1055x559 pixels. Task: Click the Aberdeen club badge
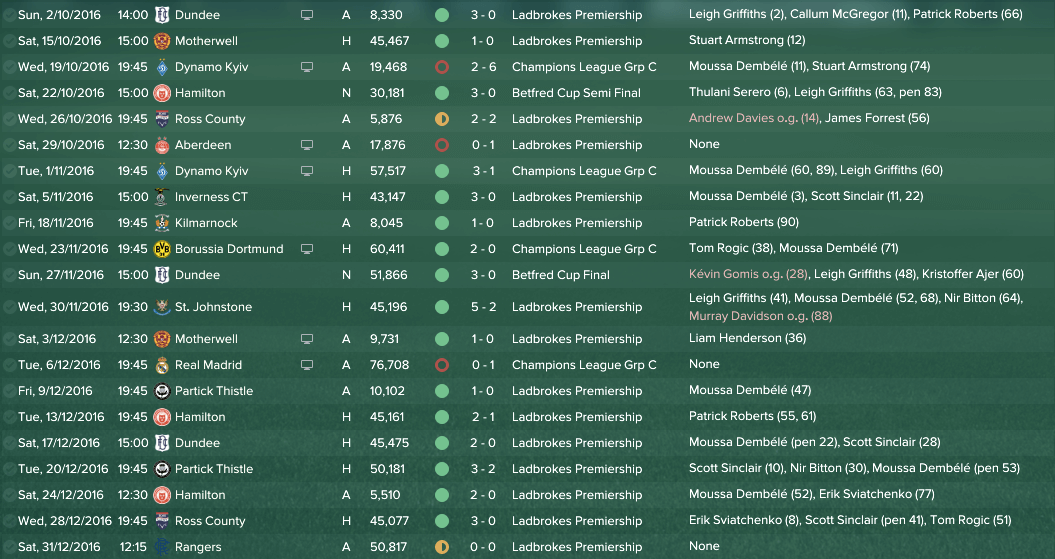(161, 145)
